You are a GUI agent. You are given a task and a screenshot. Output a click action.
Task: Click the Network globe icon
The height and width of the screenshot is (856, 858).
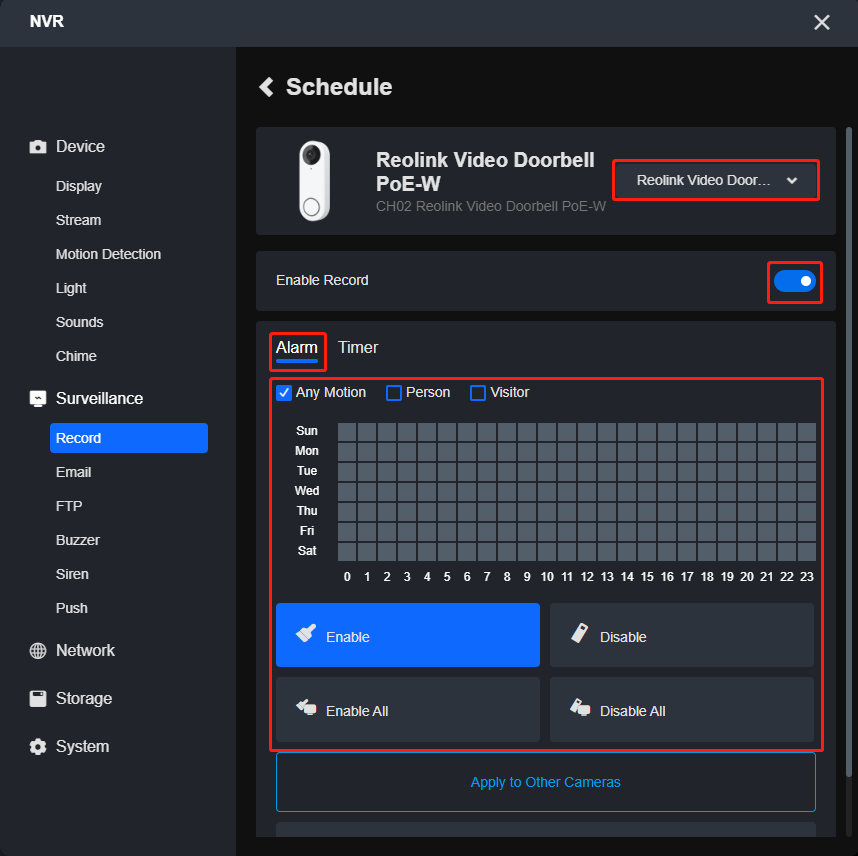(38, 651)
